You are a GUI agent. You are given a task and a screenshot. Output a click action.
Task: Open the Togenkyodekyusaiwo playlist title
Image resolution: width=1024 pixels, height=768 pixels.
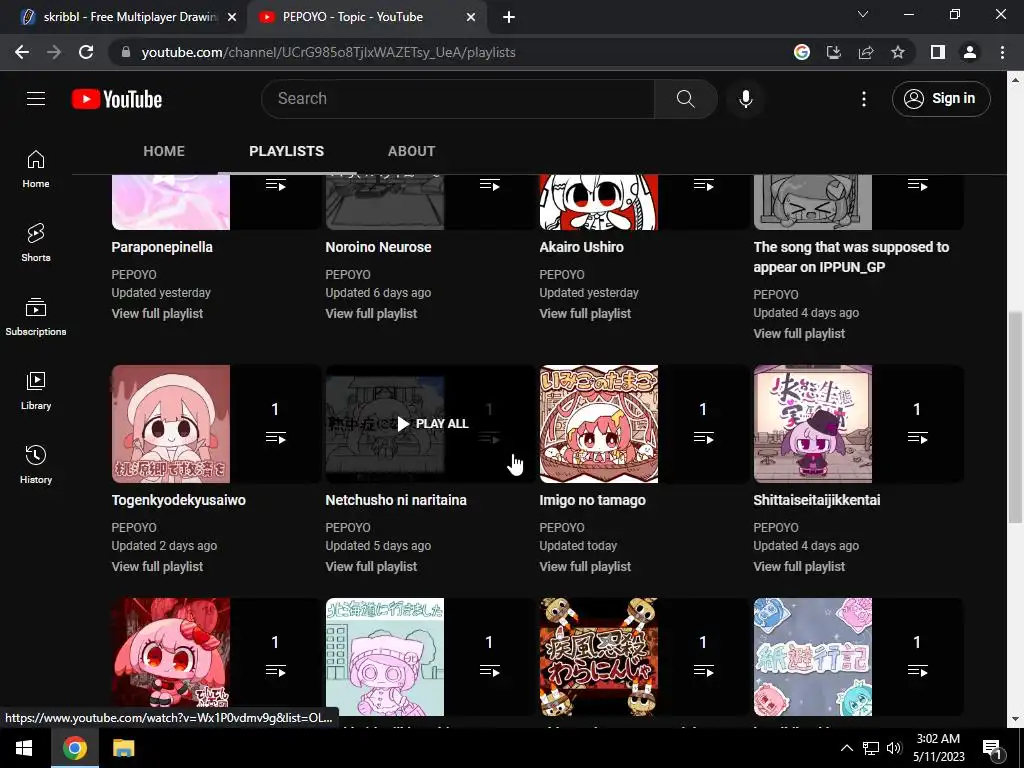tap(178, 500)
